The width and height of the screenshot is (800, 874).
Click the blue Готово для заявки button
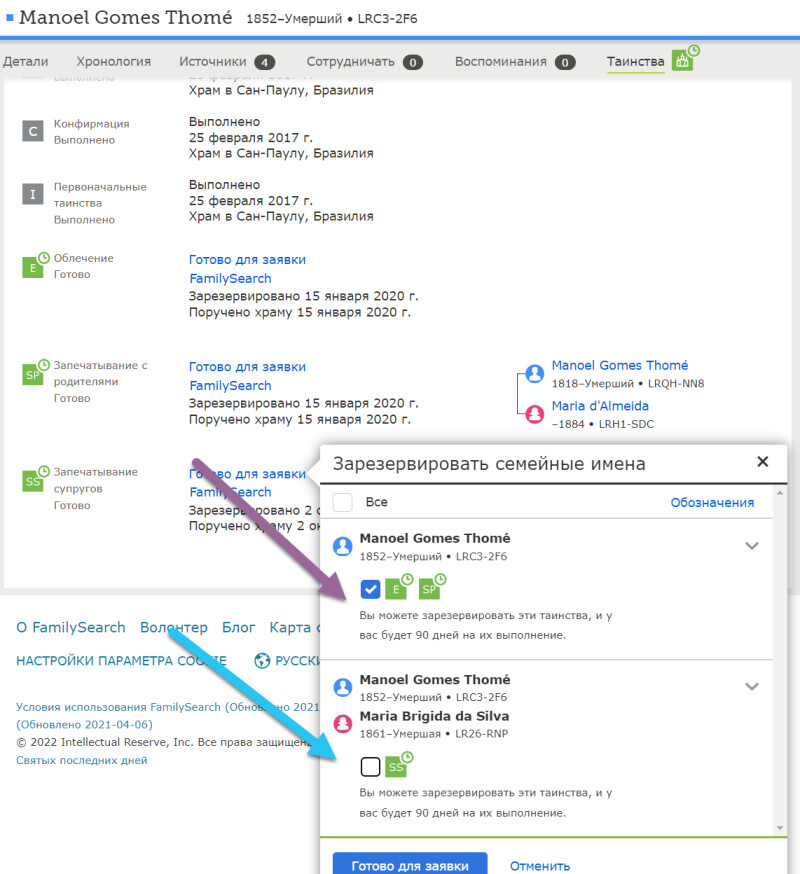coord(410,863)
